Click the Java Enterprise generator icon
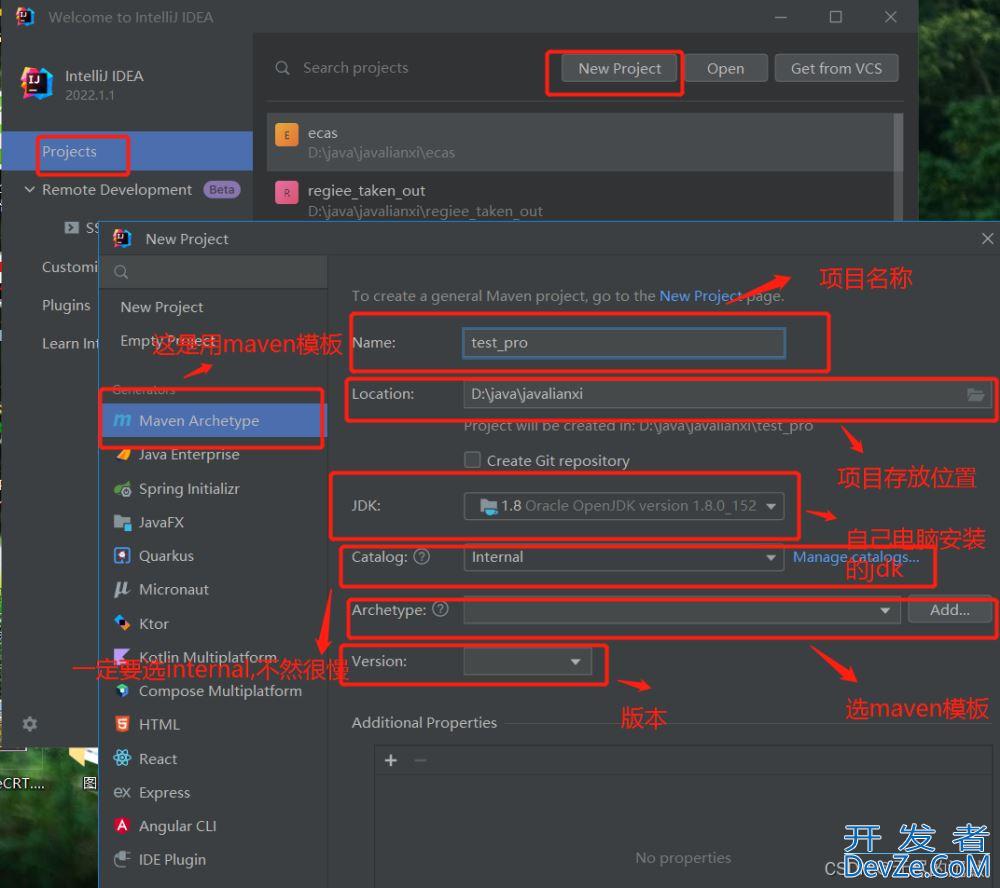 [x=123, y=455]
